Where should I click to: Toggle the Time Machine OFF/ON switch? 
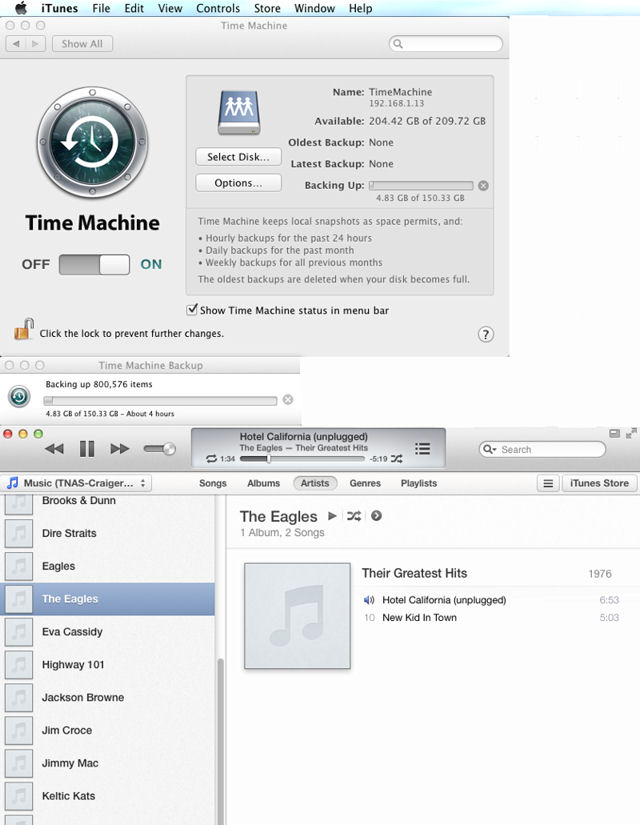click(94, 264)
